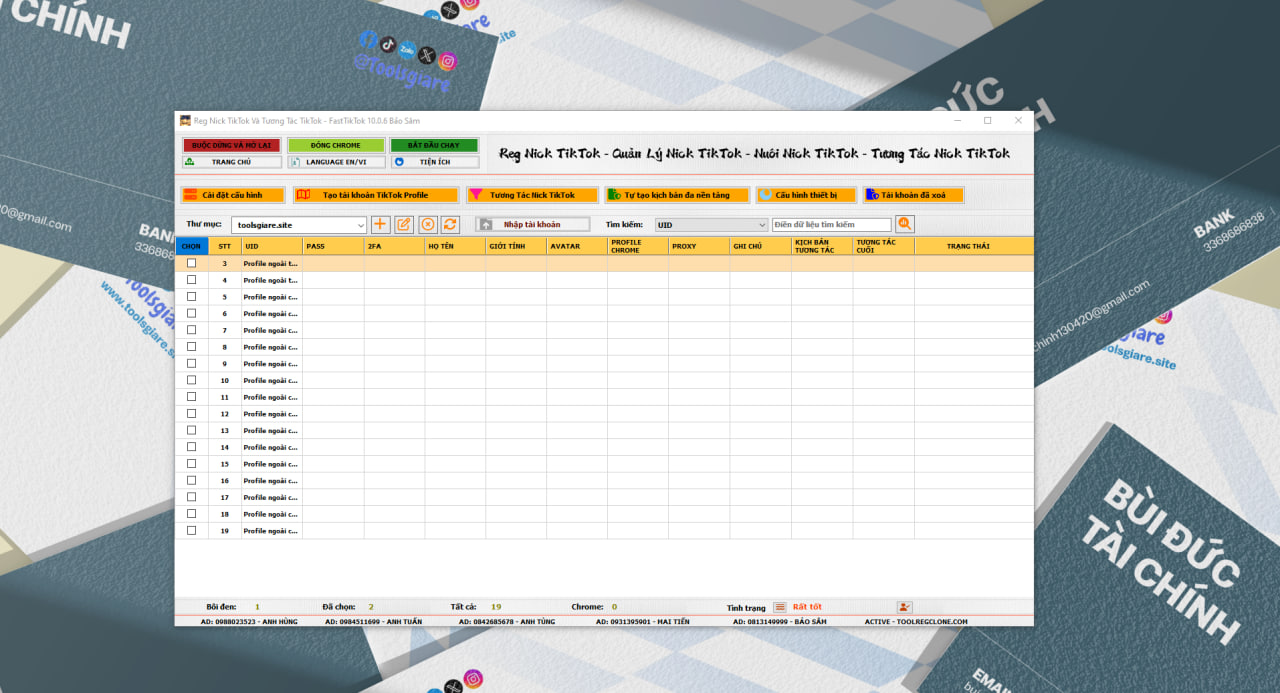Screen dimensions: 1280x693
Task: Tick the checkbox for row 10
Action: point(192,380)
